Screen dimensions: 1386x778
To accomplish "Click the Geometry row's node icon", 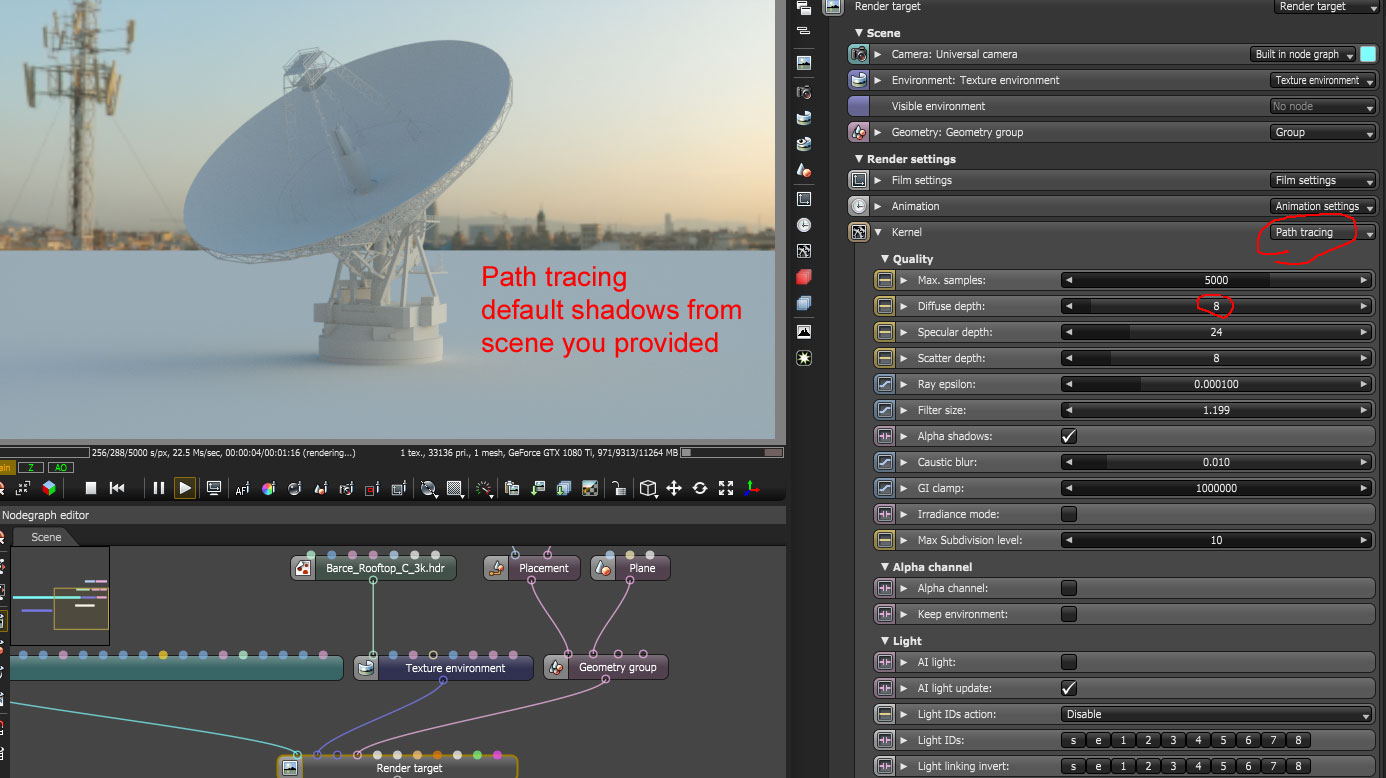I will coord(858,132).
